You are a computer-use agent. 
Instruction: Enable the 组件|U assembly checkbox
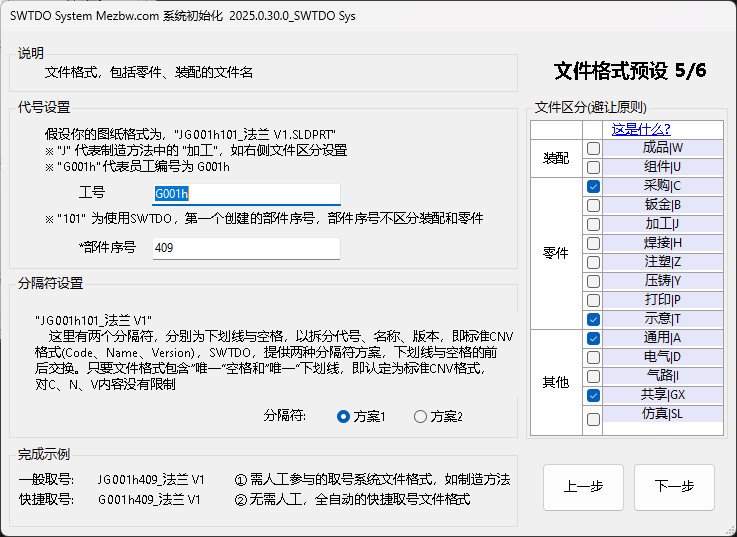pos(594,167)
